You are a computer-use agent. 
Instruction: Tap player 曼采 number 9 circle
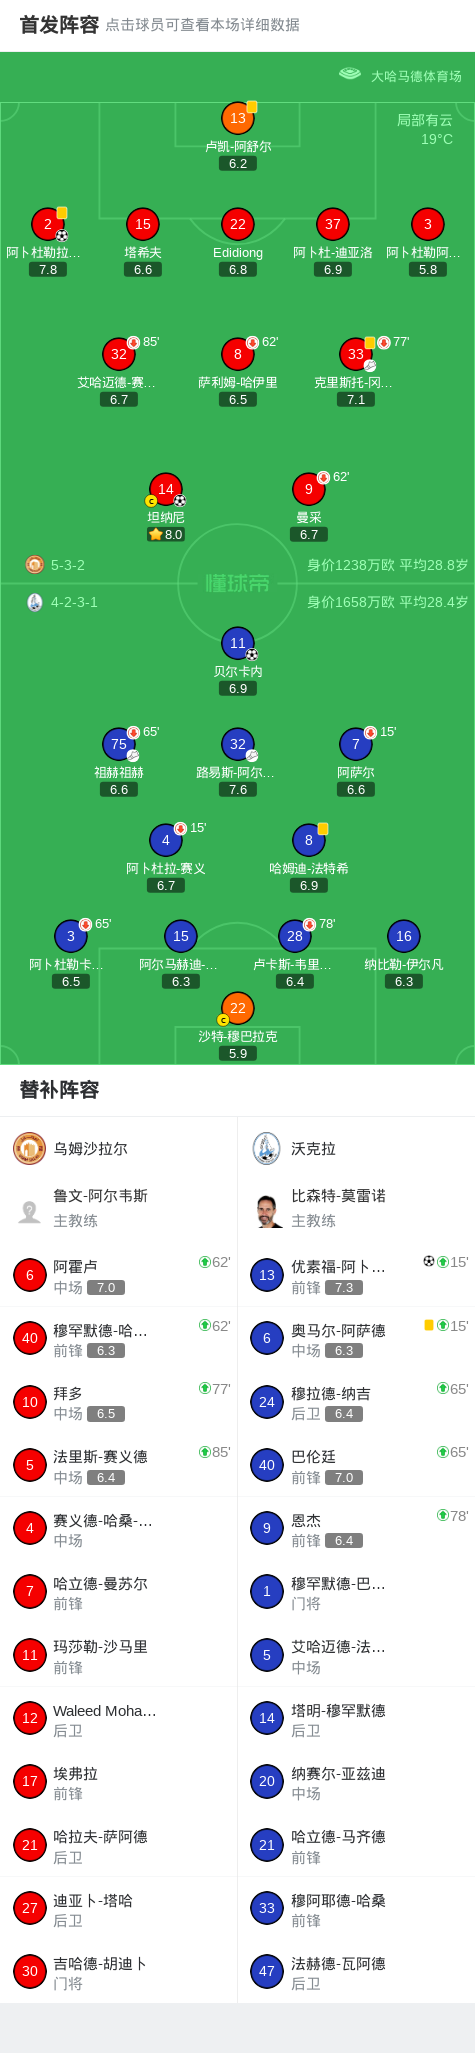click(x=308, y=489)
